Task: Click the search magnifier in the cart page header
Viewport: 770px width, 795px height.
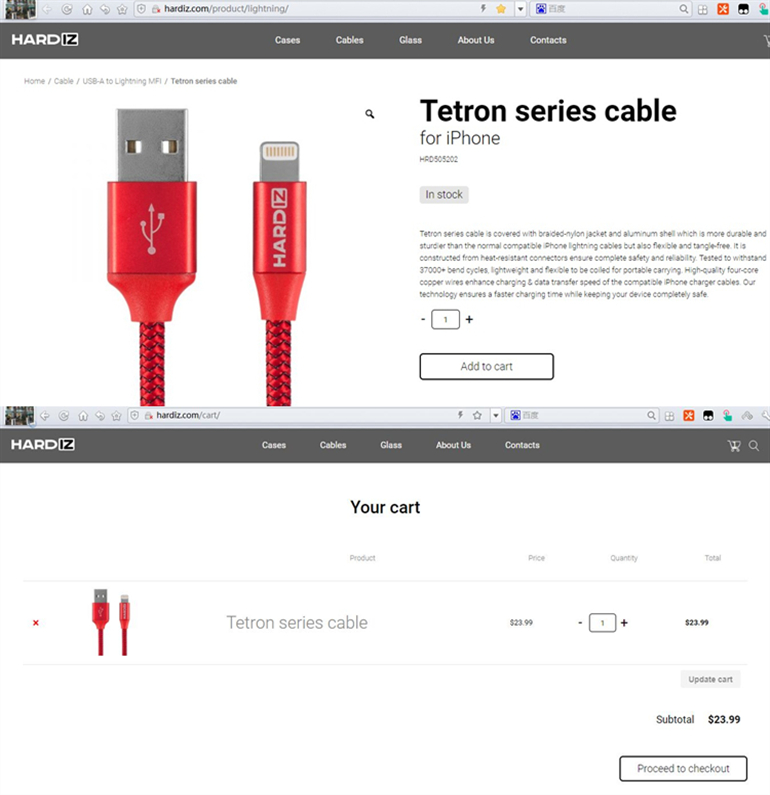Action: click(x=754, y=446)
